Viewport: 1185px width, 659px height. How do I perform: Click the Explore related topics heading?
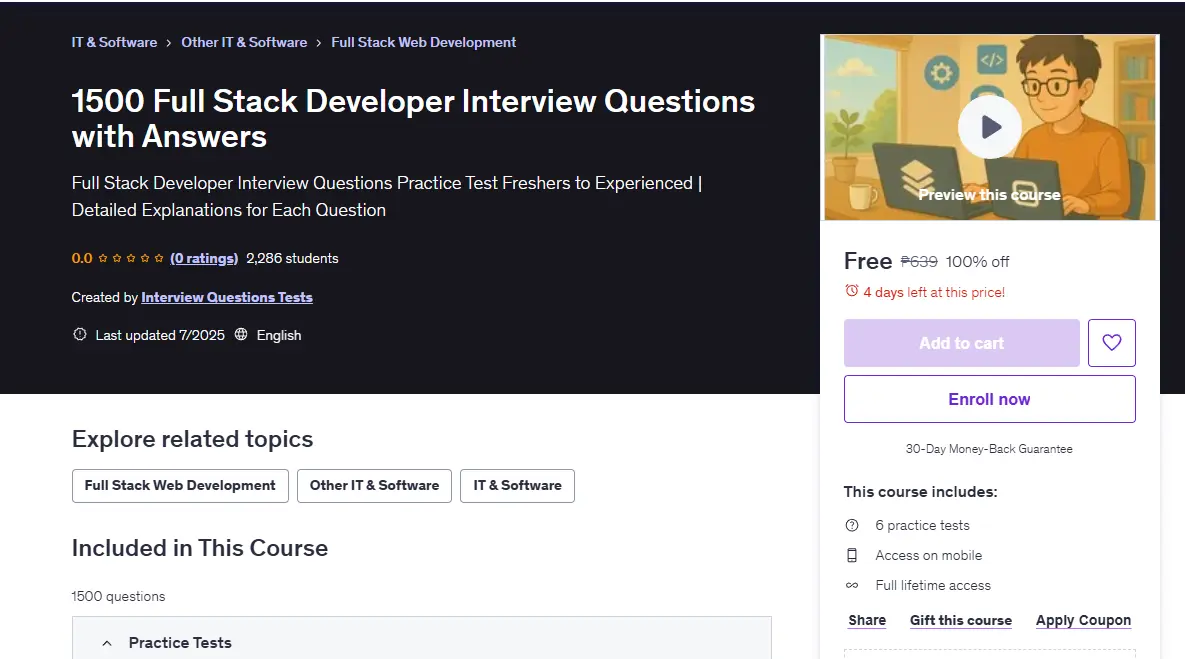[x=192, y=439]
